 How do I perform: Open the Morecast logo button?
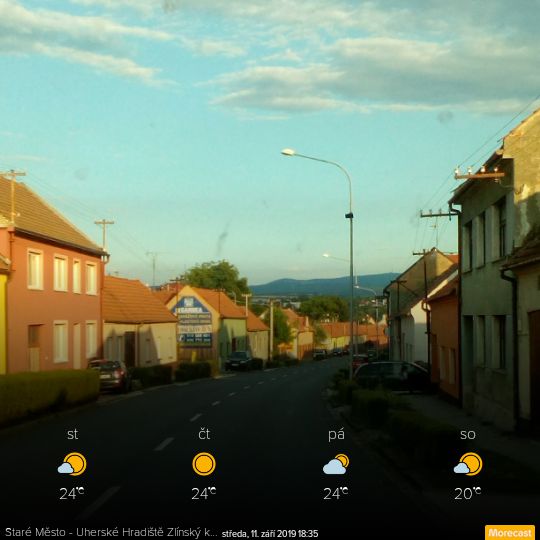(510, 532)
